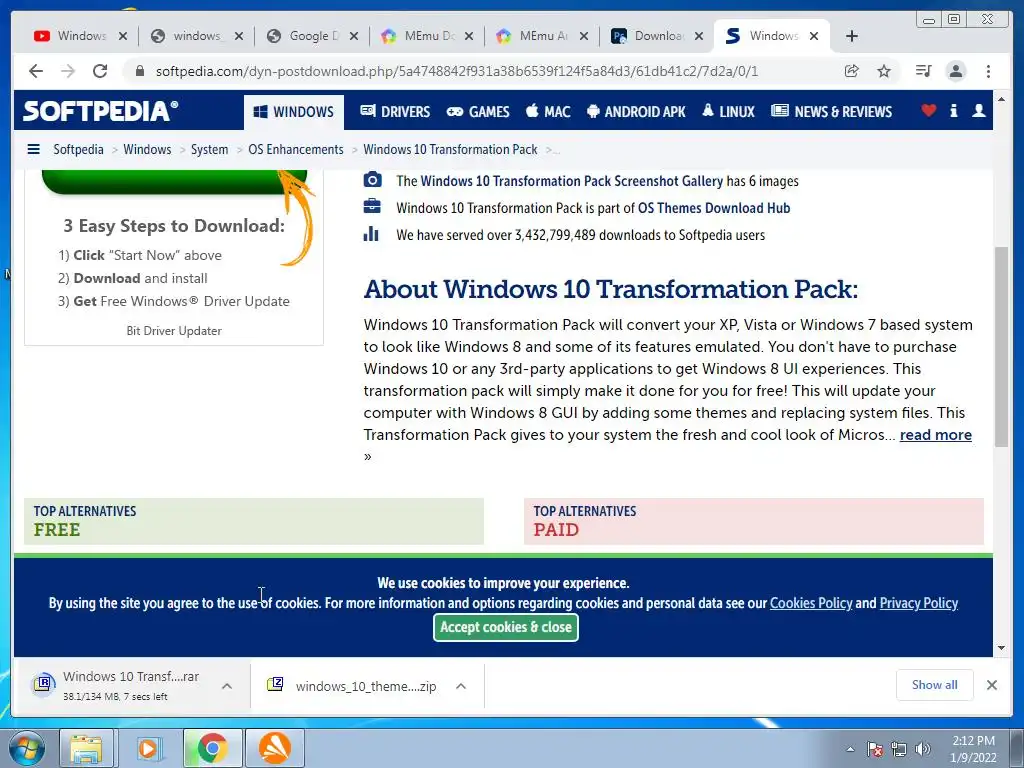Close the downloads bar
The width and height of the screenshot is (1024, 768).
pyautogui.click(x=992, y=685)
